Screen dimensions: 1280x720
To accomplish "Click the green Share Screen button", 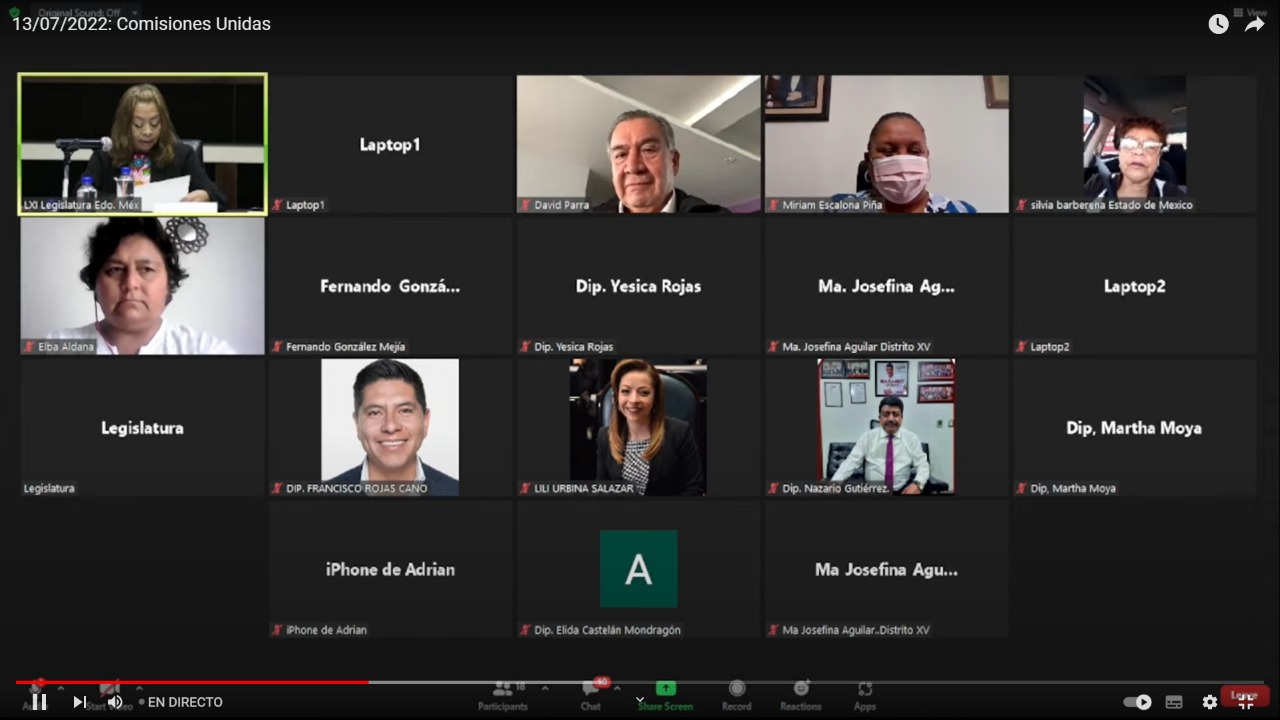I will point(665,695).
